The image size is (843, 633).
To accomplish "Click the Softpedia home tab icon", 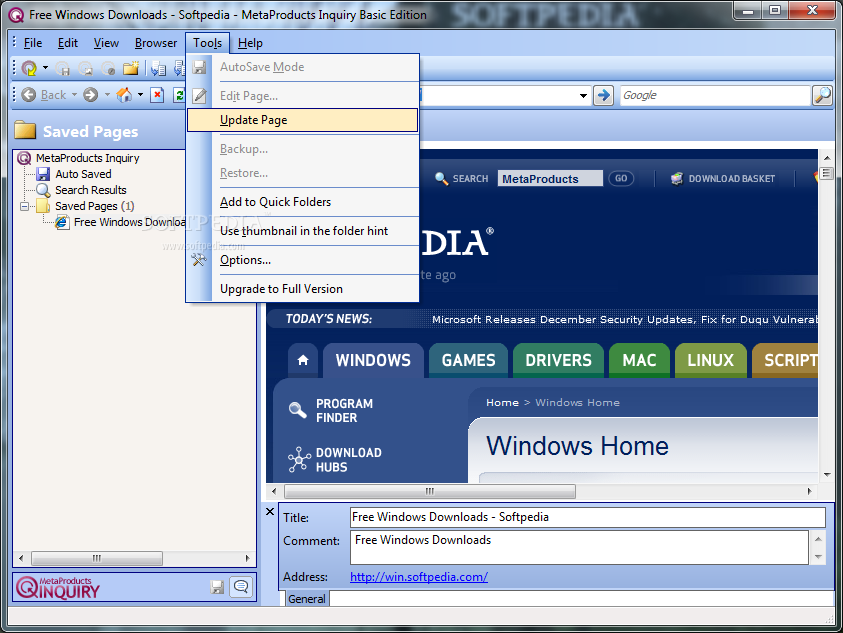I will pos(303,360).
